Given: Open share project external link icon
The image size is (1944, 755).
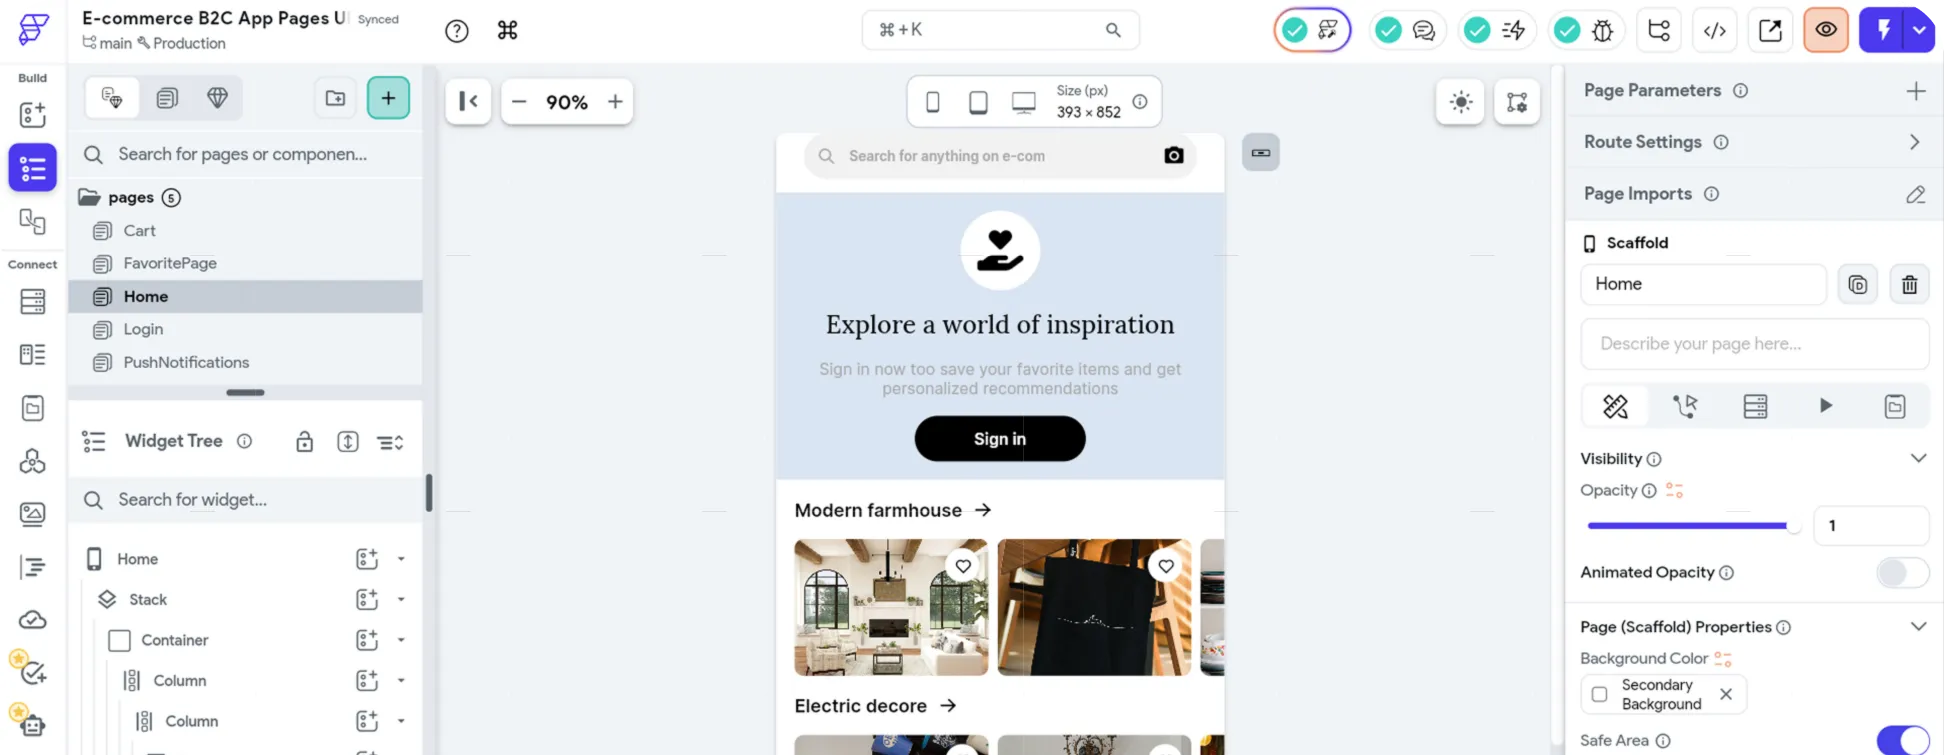Looking at the screenshot, I should [1771, 30].
